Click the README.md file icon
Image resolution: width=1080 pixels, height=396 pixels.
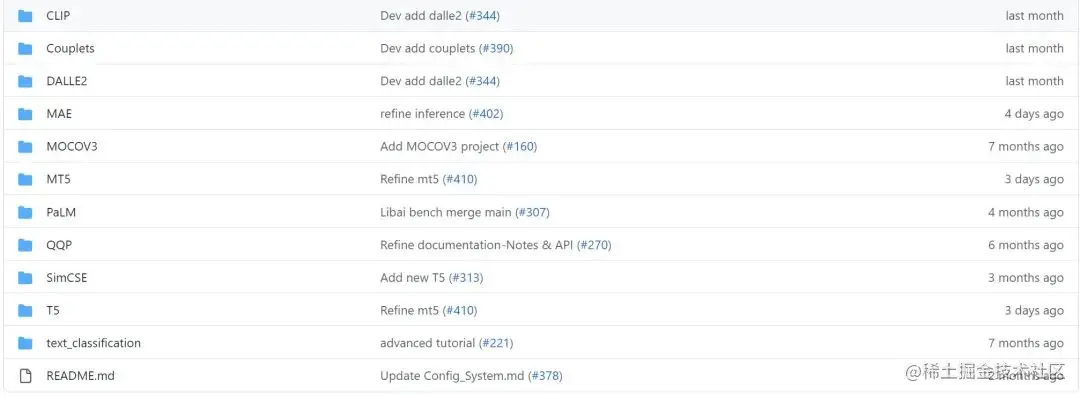tap(25, 376)
